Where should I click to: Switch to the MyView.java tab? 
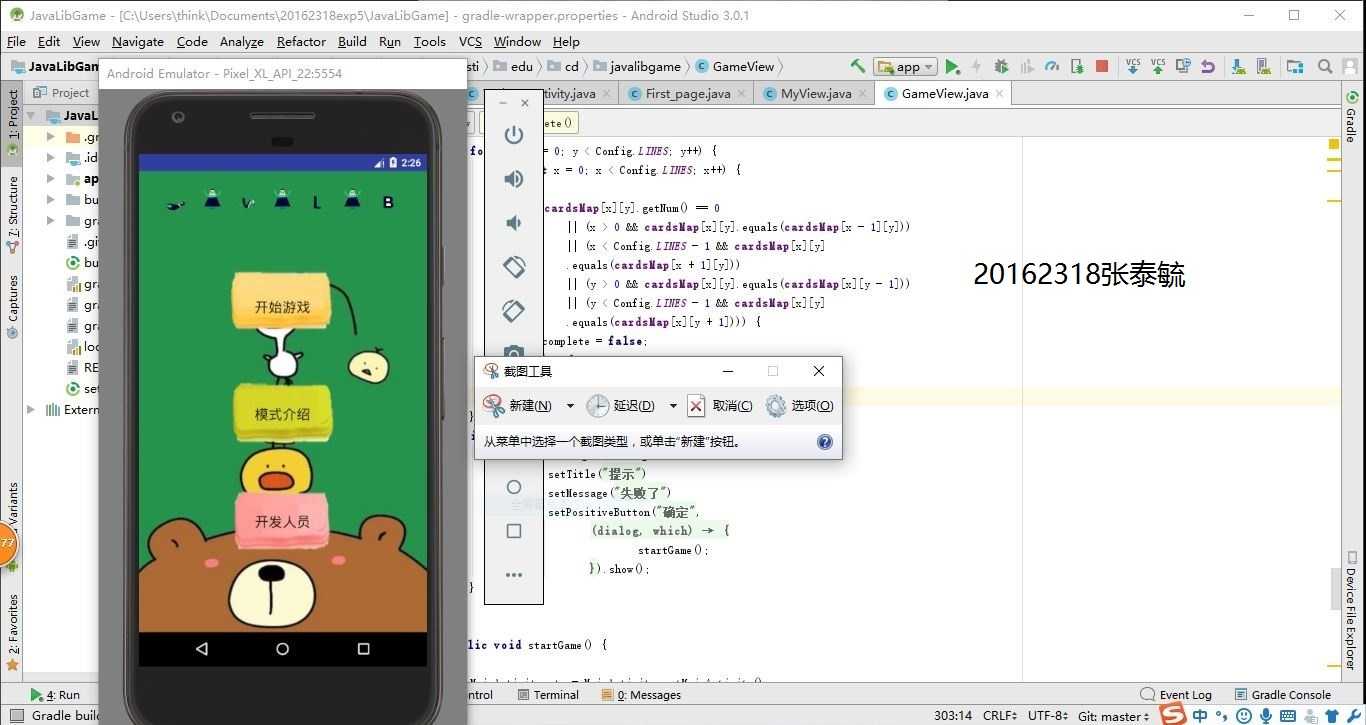815,93
